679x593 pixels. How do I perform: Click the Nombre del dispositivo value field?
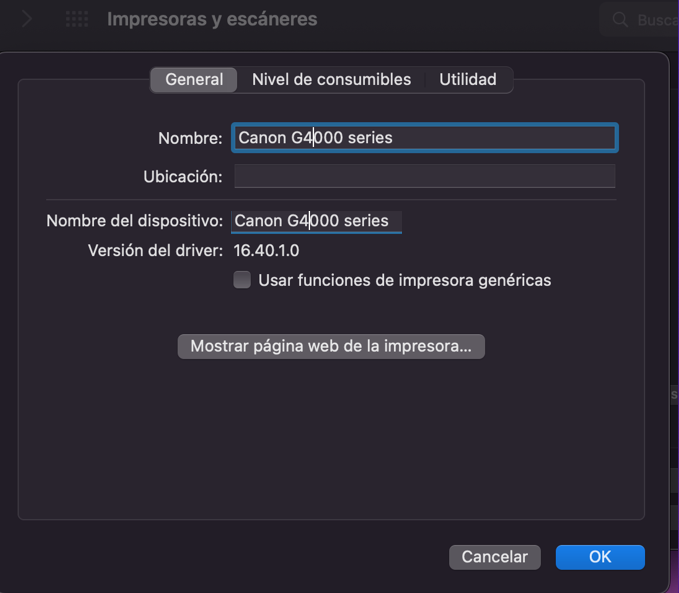click(316, 221)
